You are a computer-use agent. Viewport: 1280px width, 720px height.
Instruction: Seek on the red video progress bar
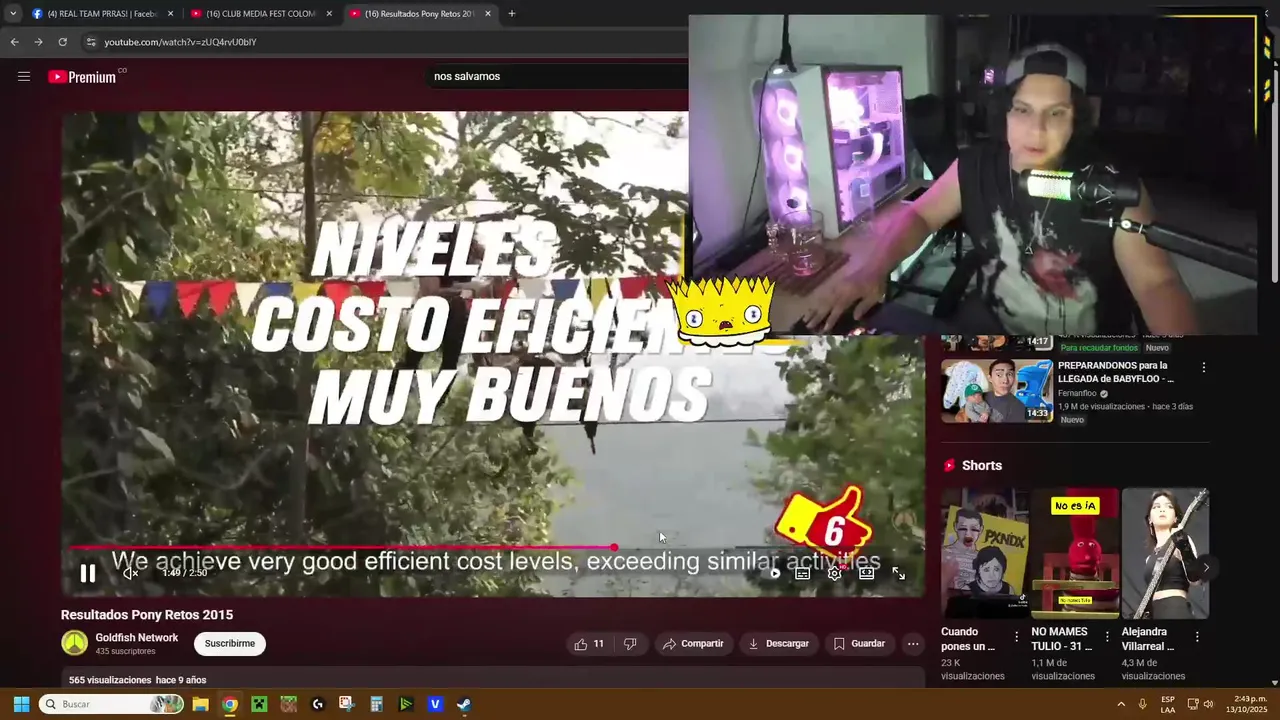[341, 548]
